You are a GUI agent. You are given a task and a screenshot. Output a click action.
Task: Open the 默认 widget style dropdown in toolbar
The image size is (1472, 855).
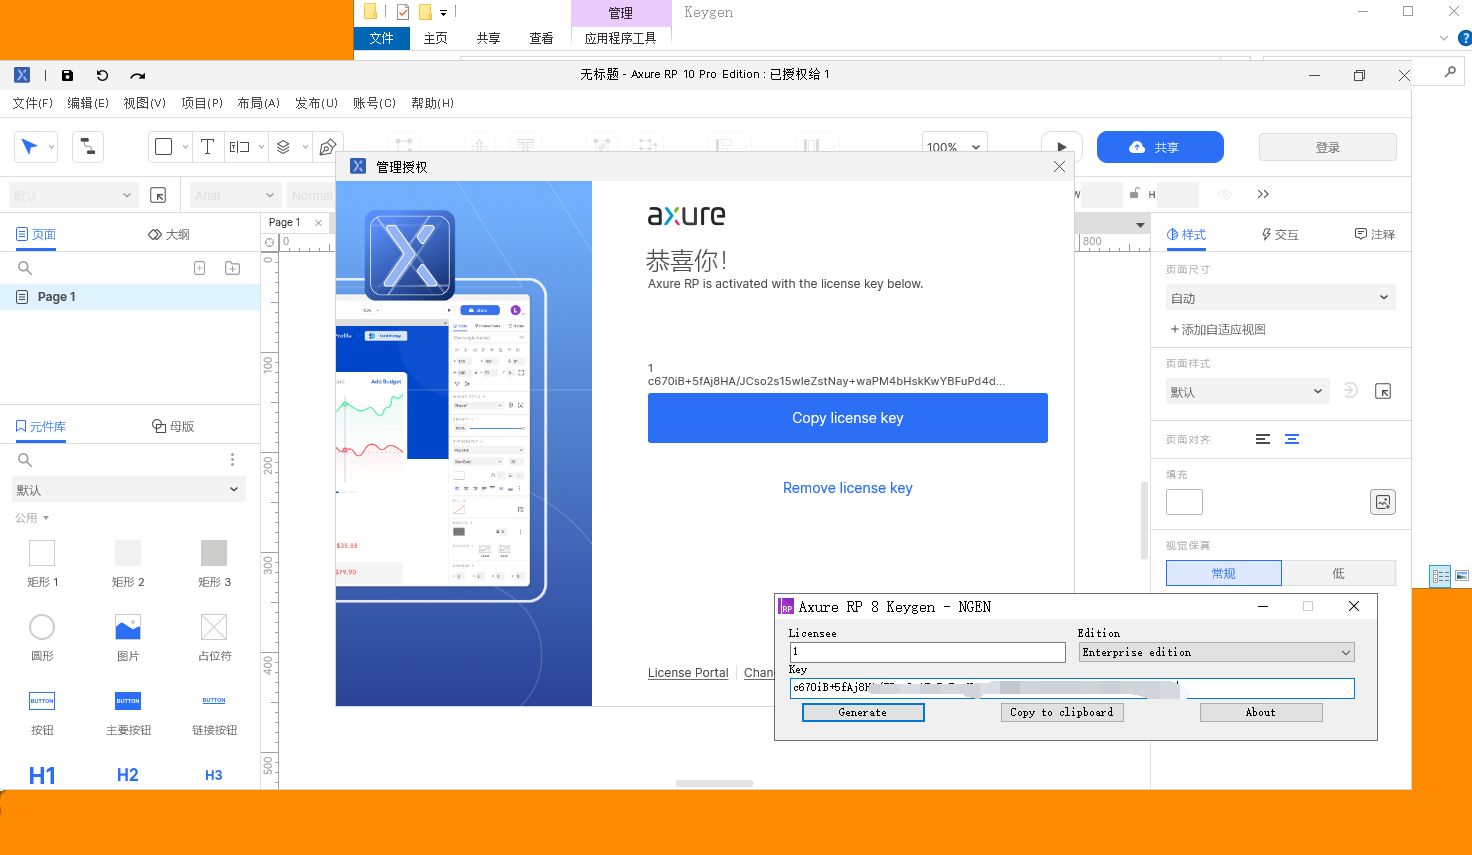72,195
